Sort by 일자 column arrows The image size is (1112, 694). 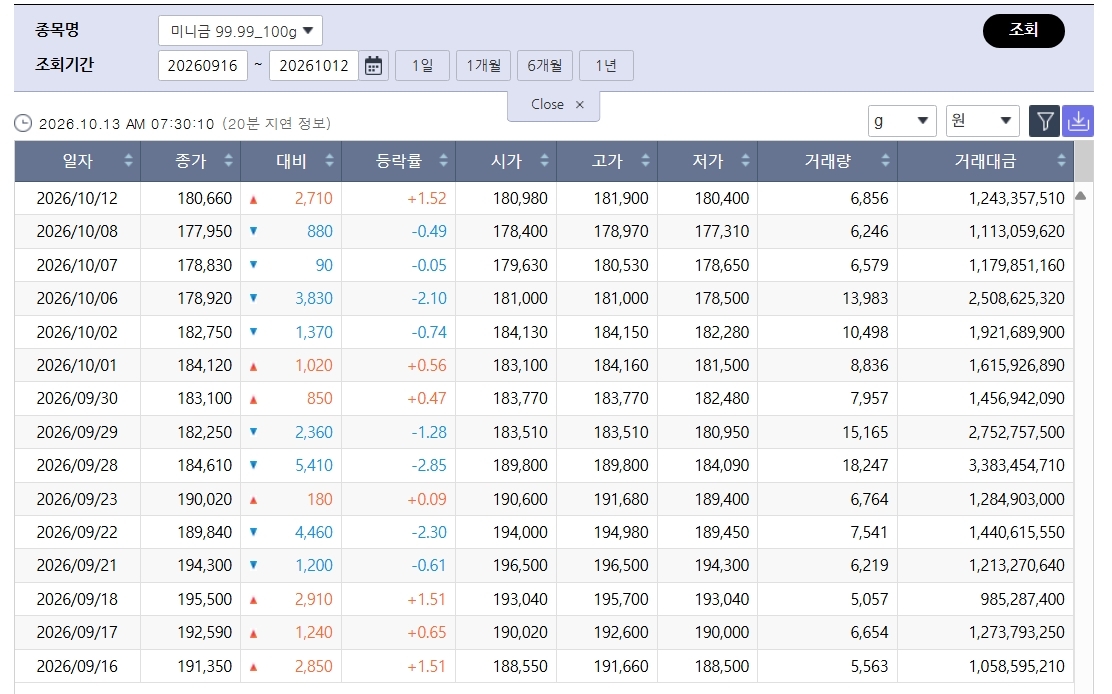pos(128,161)
